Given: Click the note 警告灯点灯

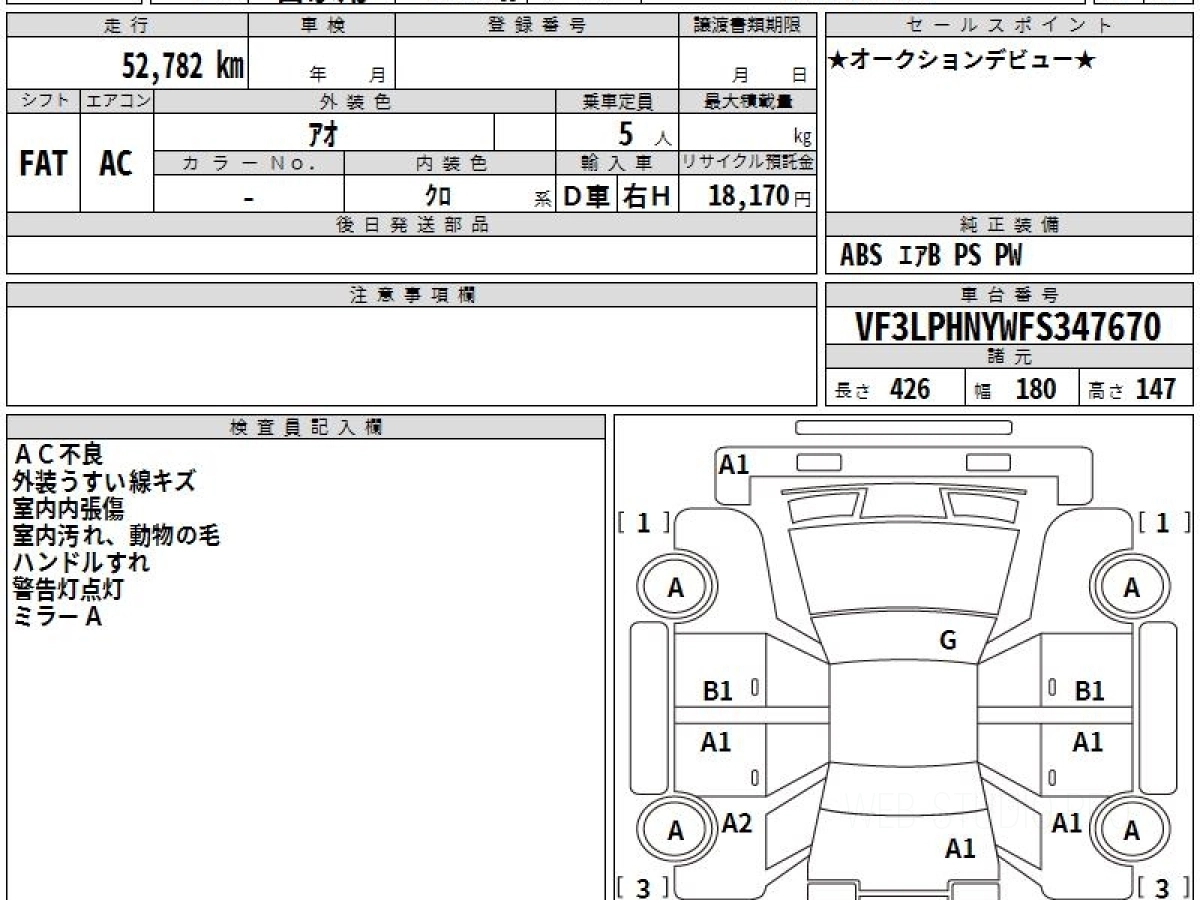Looking at the screenshot, I should 69,590.
